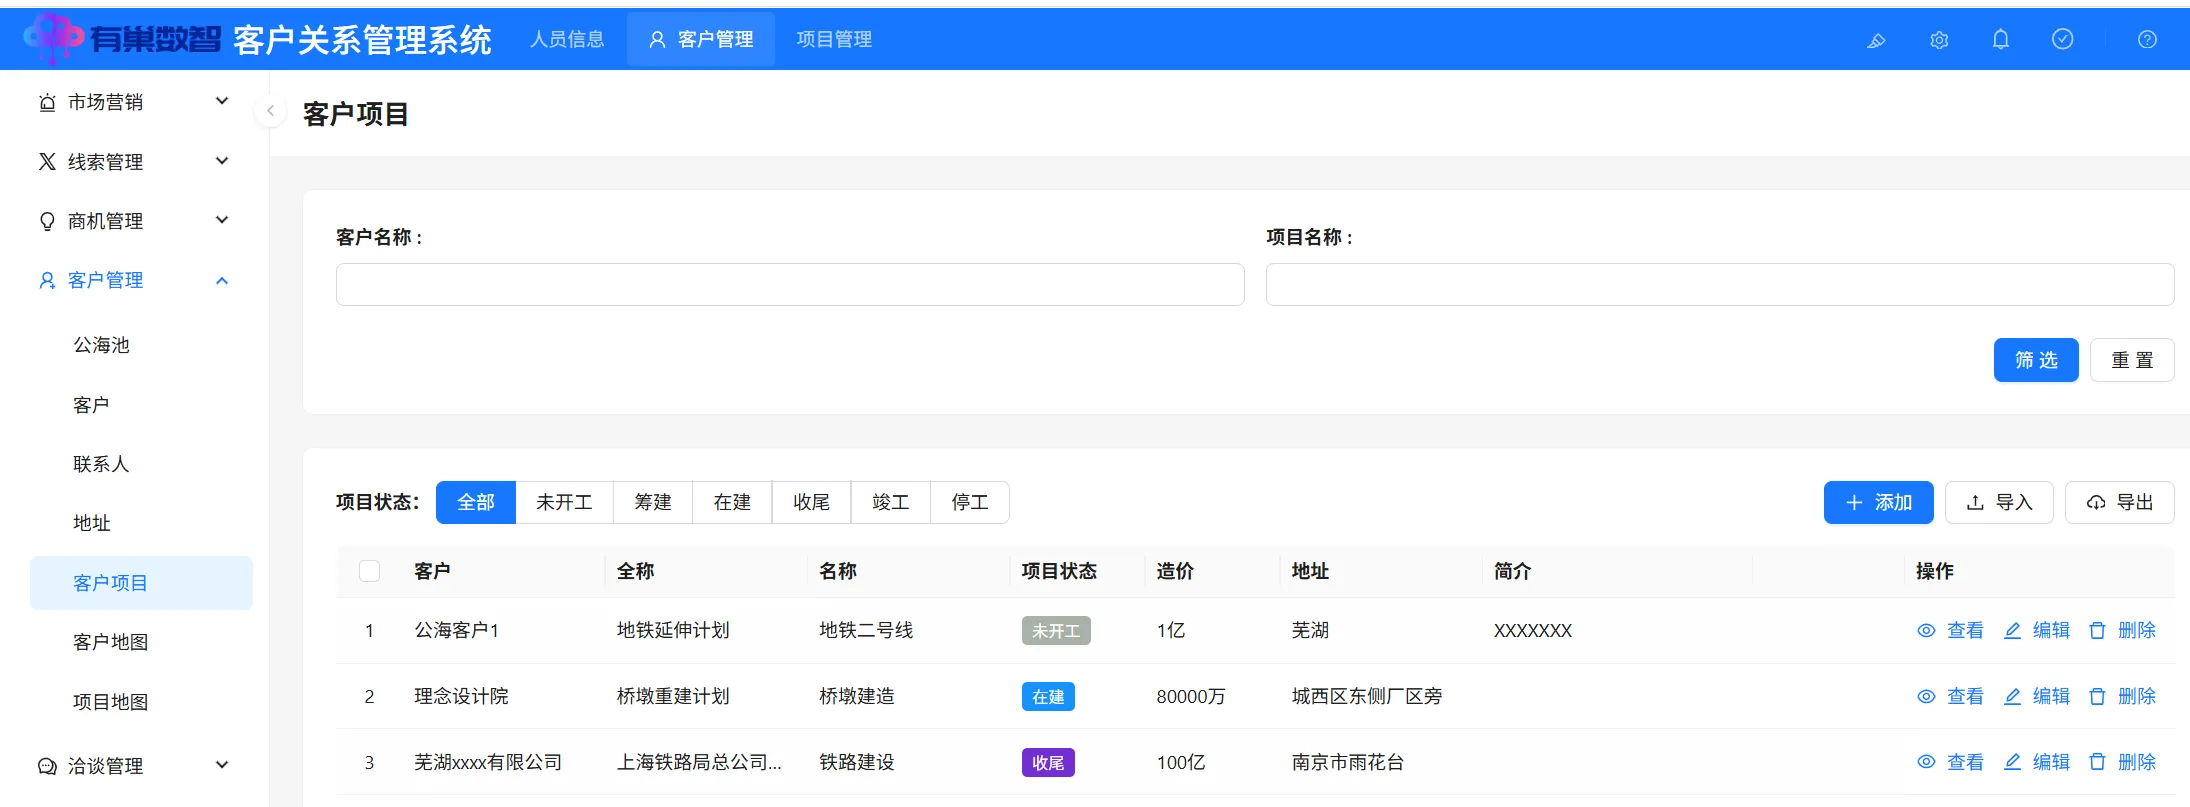Click 编辑 link for 理念设计院
Screen dimensions: 2190x807
[2051, 696]
